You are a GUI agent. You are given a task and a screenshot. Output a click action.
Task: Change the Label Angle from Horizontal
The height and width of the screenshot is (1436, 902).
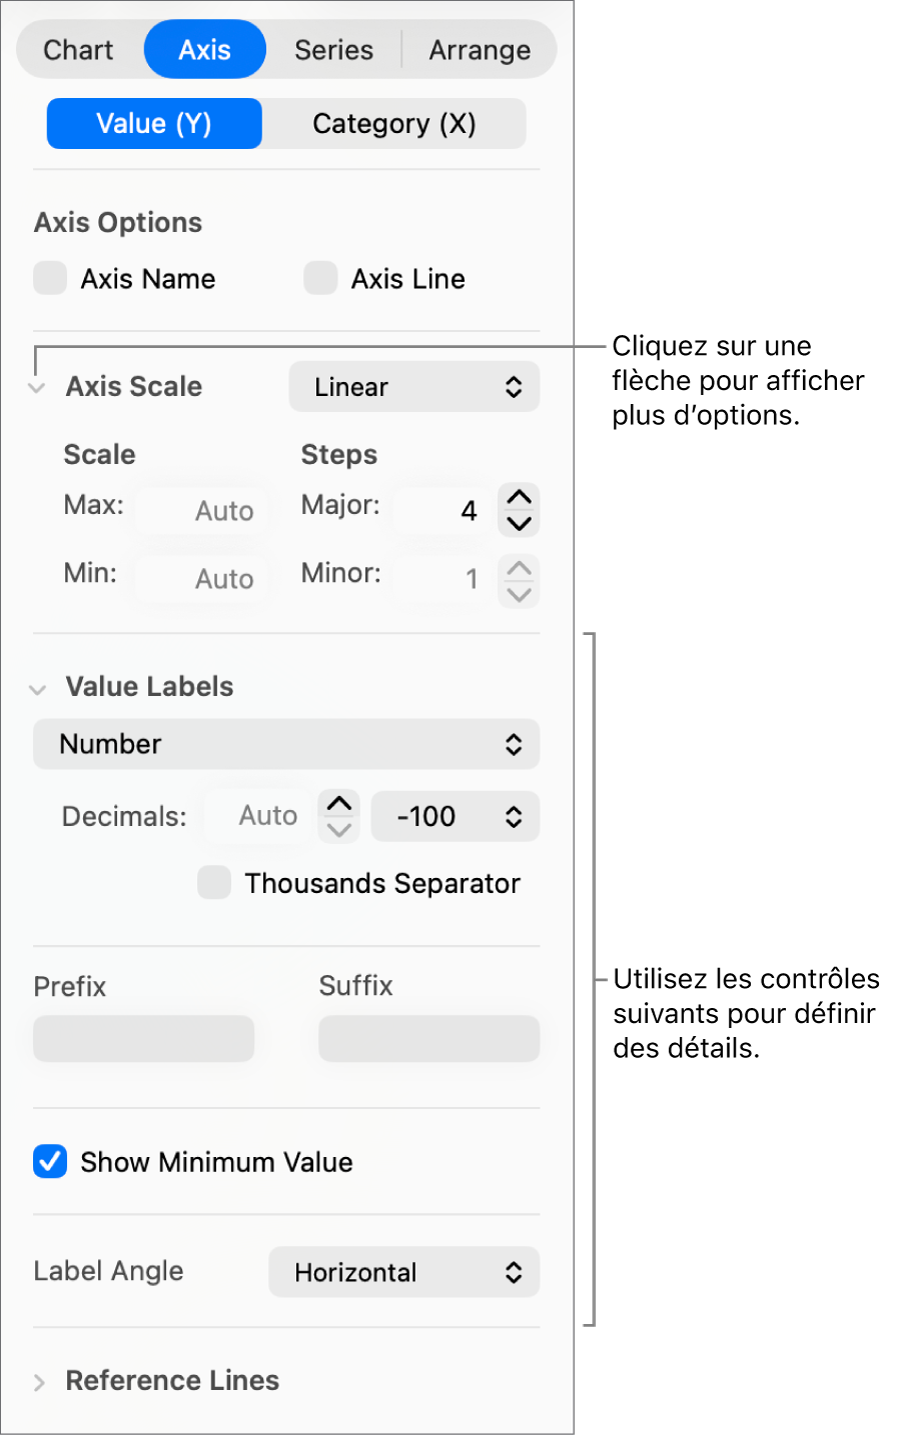[404, 1272]
